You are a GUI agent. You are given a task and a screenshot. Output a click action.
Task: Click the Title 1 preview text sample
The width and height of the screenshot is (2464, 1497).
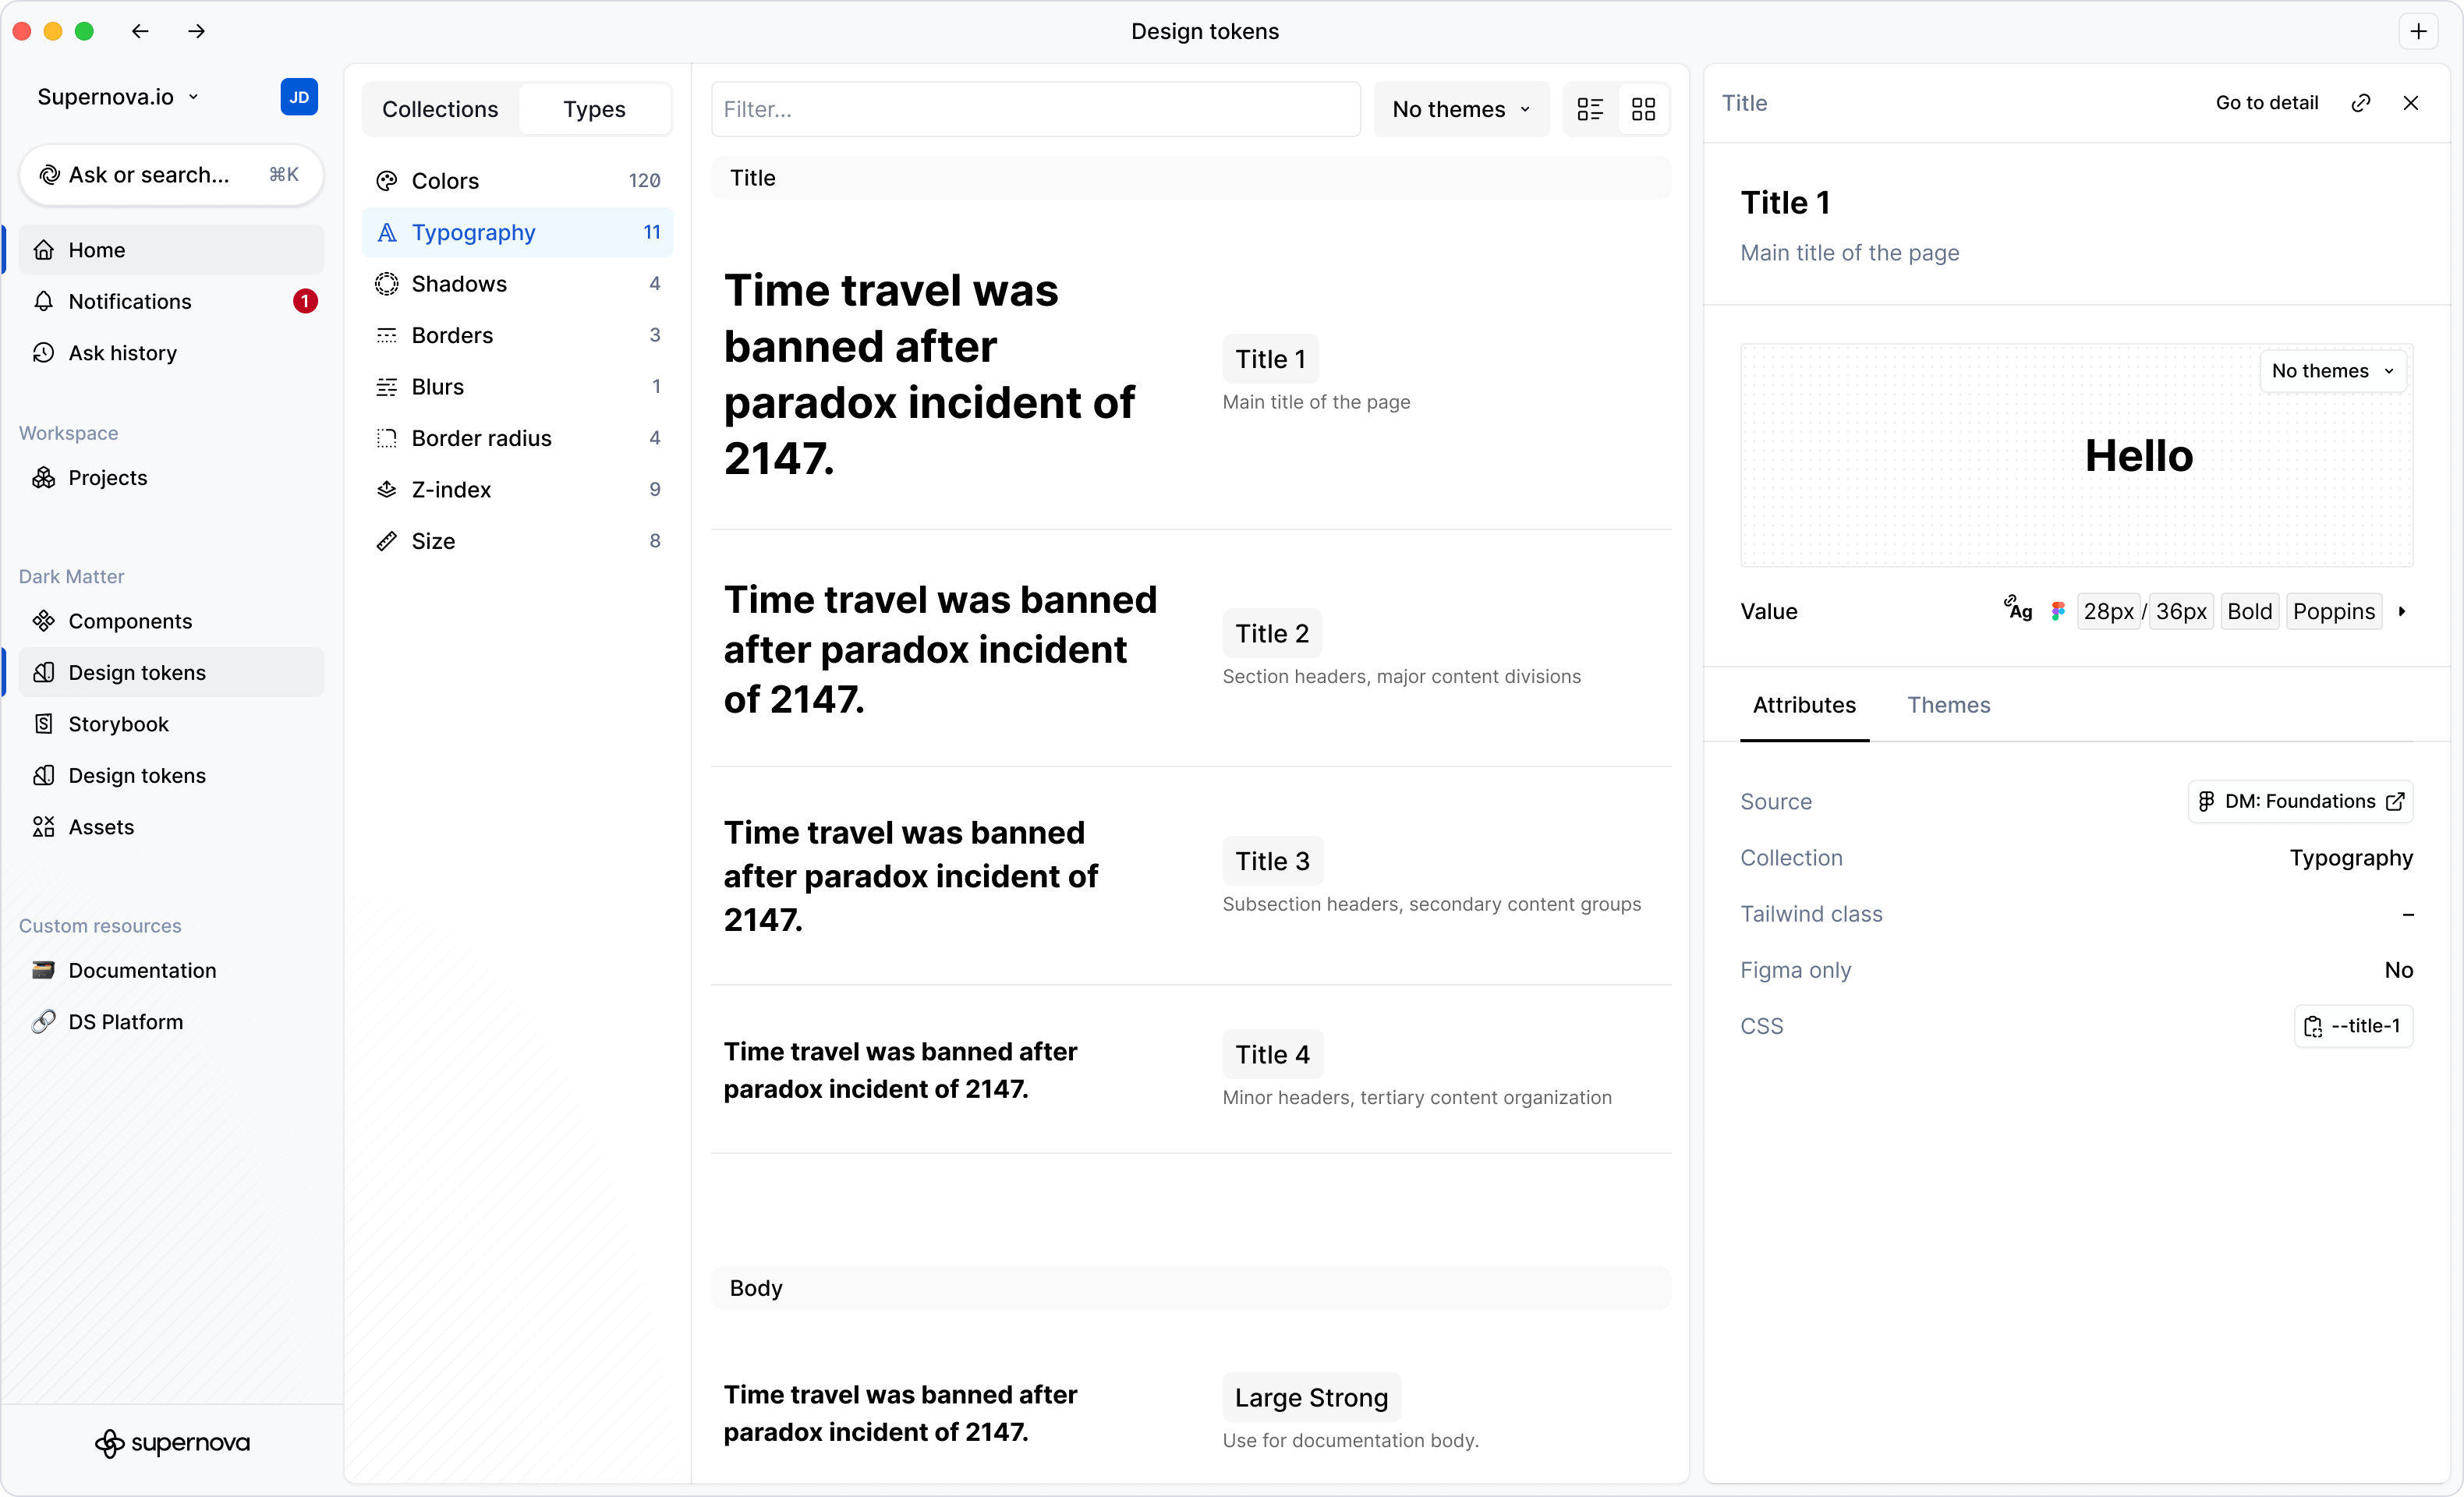coord(929,374)
